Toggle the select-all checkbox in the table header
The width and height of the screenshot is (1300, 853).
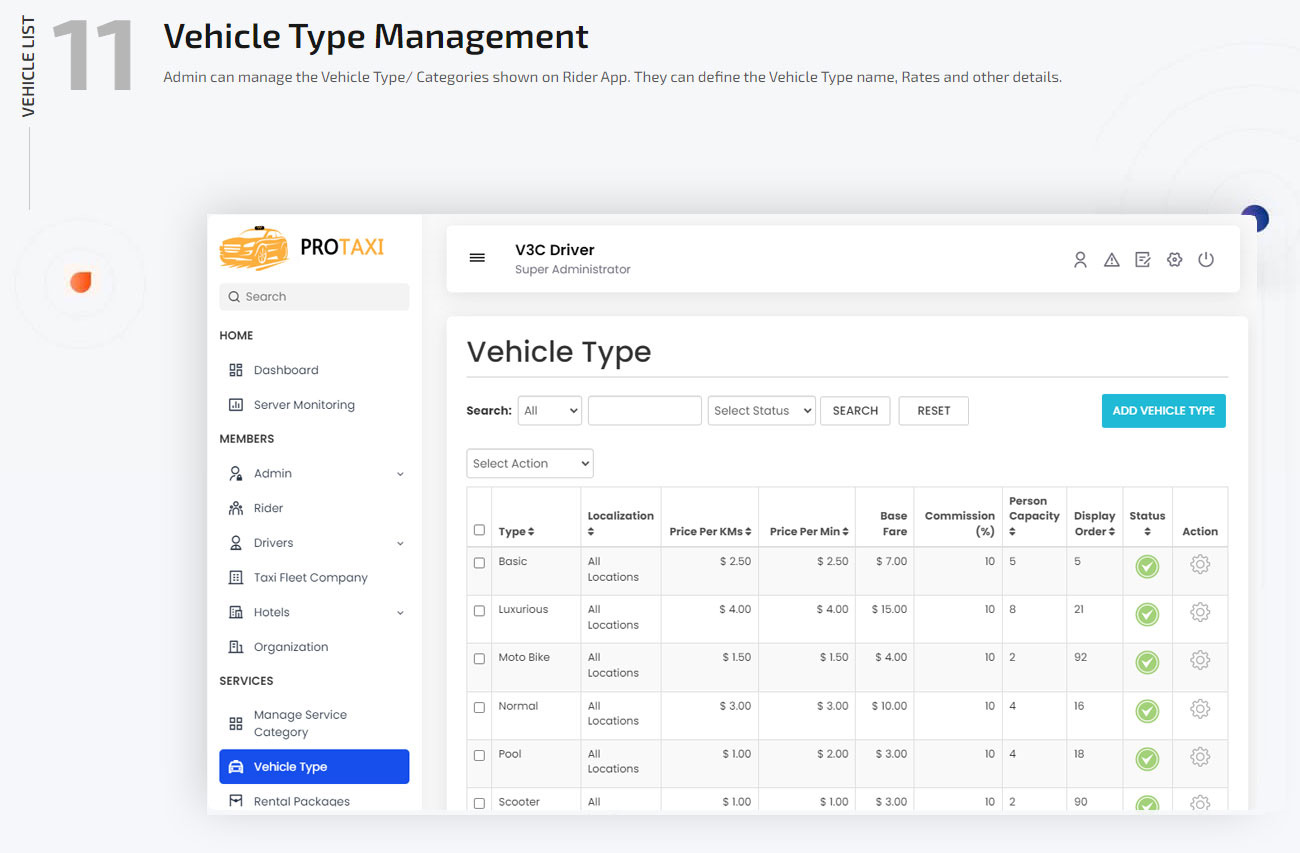[x=479, y=530]
